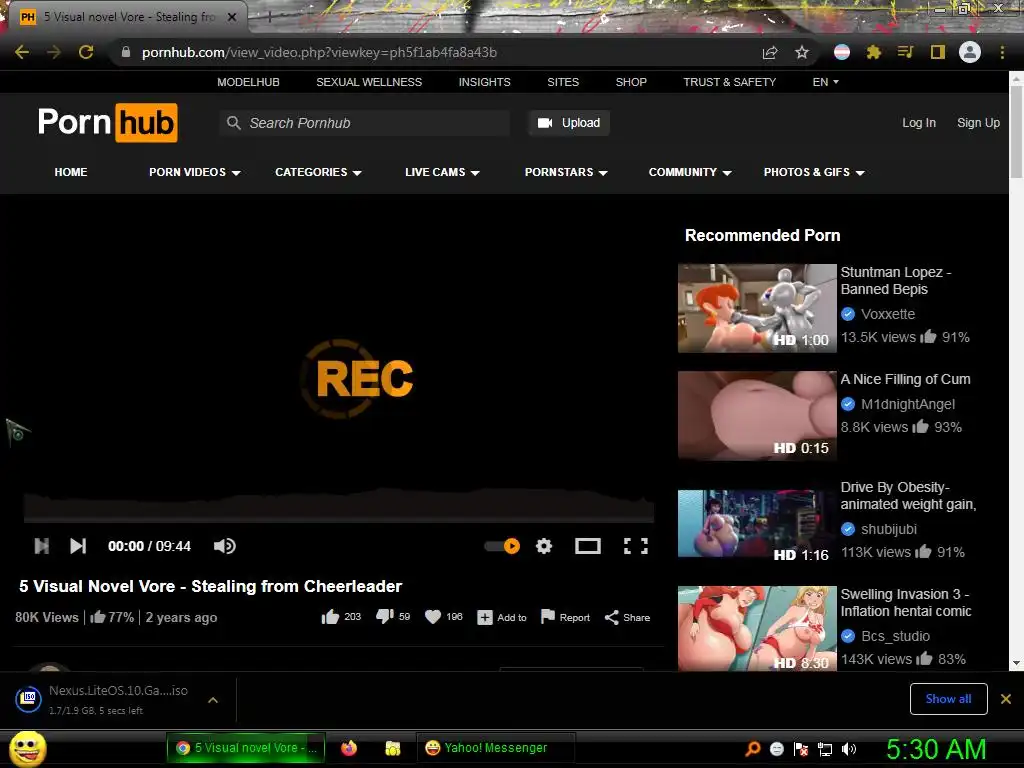Go back to the previous page
Viewport: 1024px width, 768px height.
coord(22,52)
